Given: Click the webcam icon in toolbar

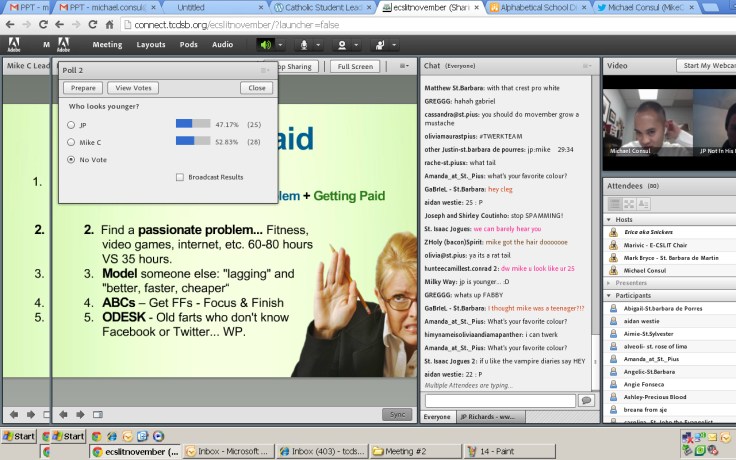Looking at the screenshot, I should pyautogui.click(x=342, y=45).
